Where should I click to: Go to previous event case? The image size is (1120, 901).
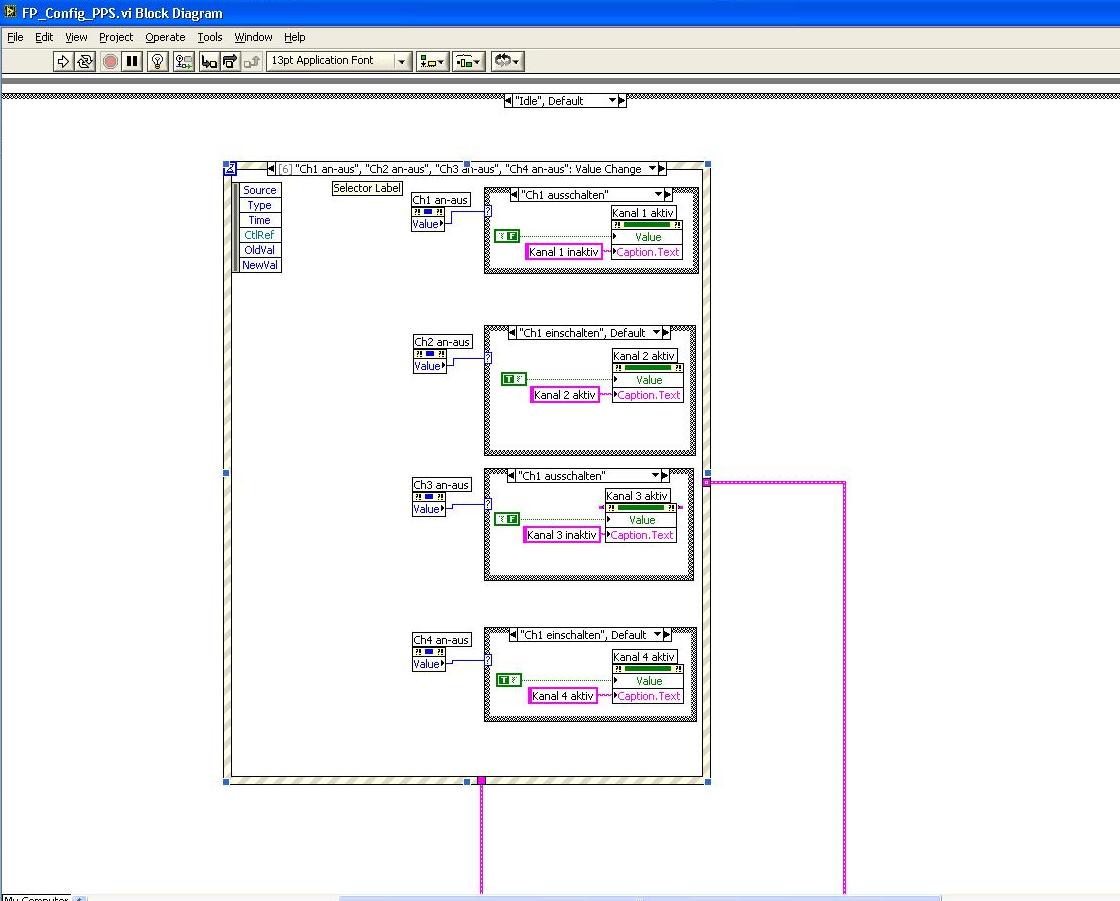[271, 169]
